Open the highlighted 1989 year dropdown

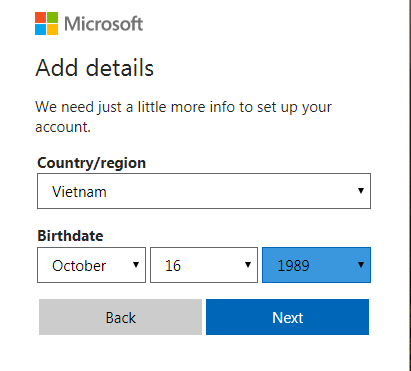[316, 265]
